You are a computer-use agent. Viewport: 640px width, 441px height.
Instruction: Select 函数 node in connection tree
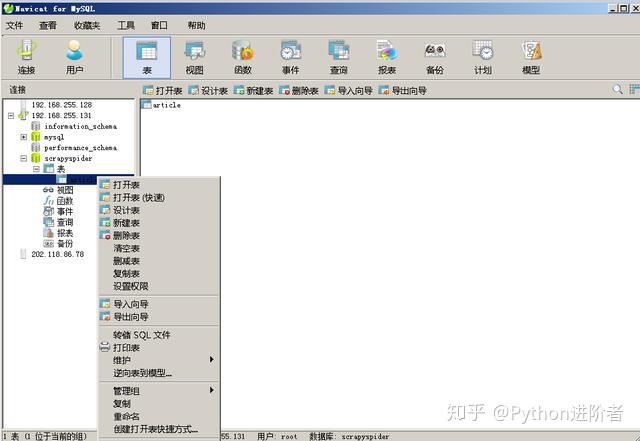(x=65, y=200)
